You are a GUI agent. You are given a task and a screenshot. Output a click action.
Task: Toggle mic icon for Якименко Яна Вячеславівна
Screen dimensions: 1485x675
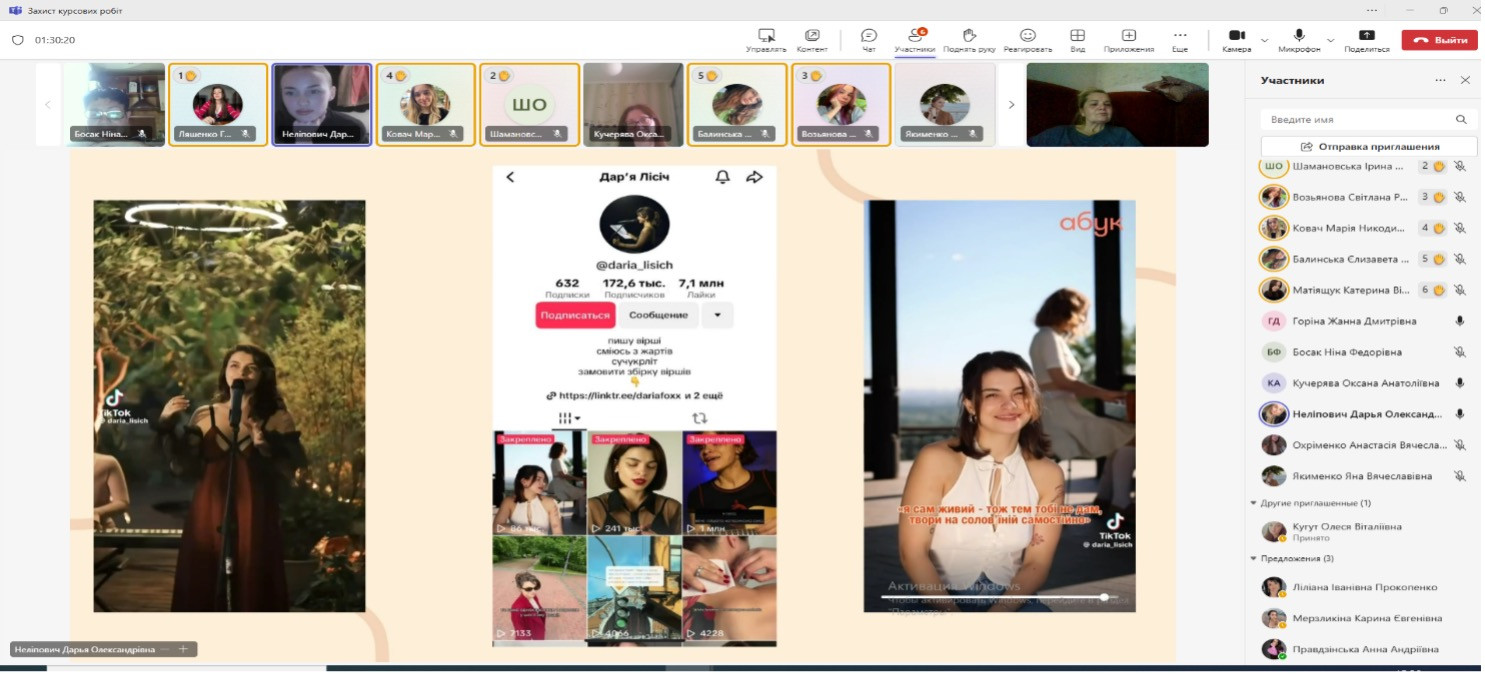[1460, 476]
